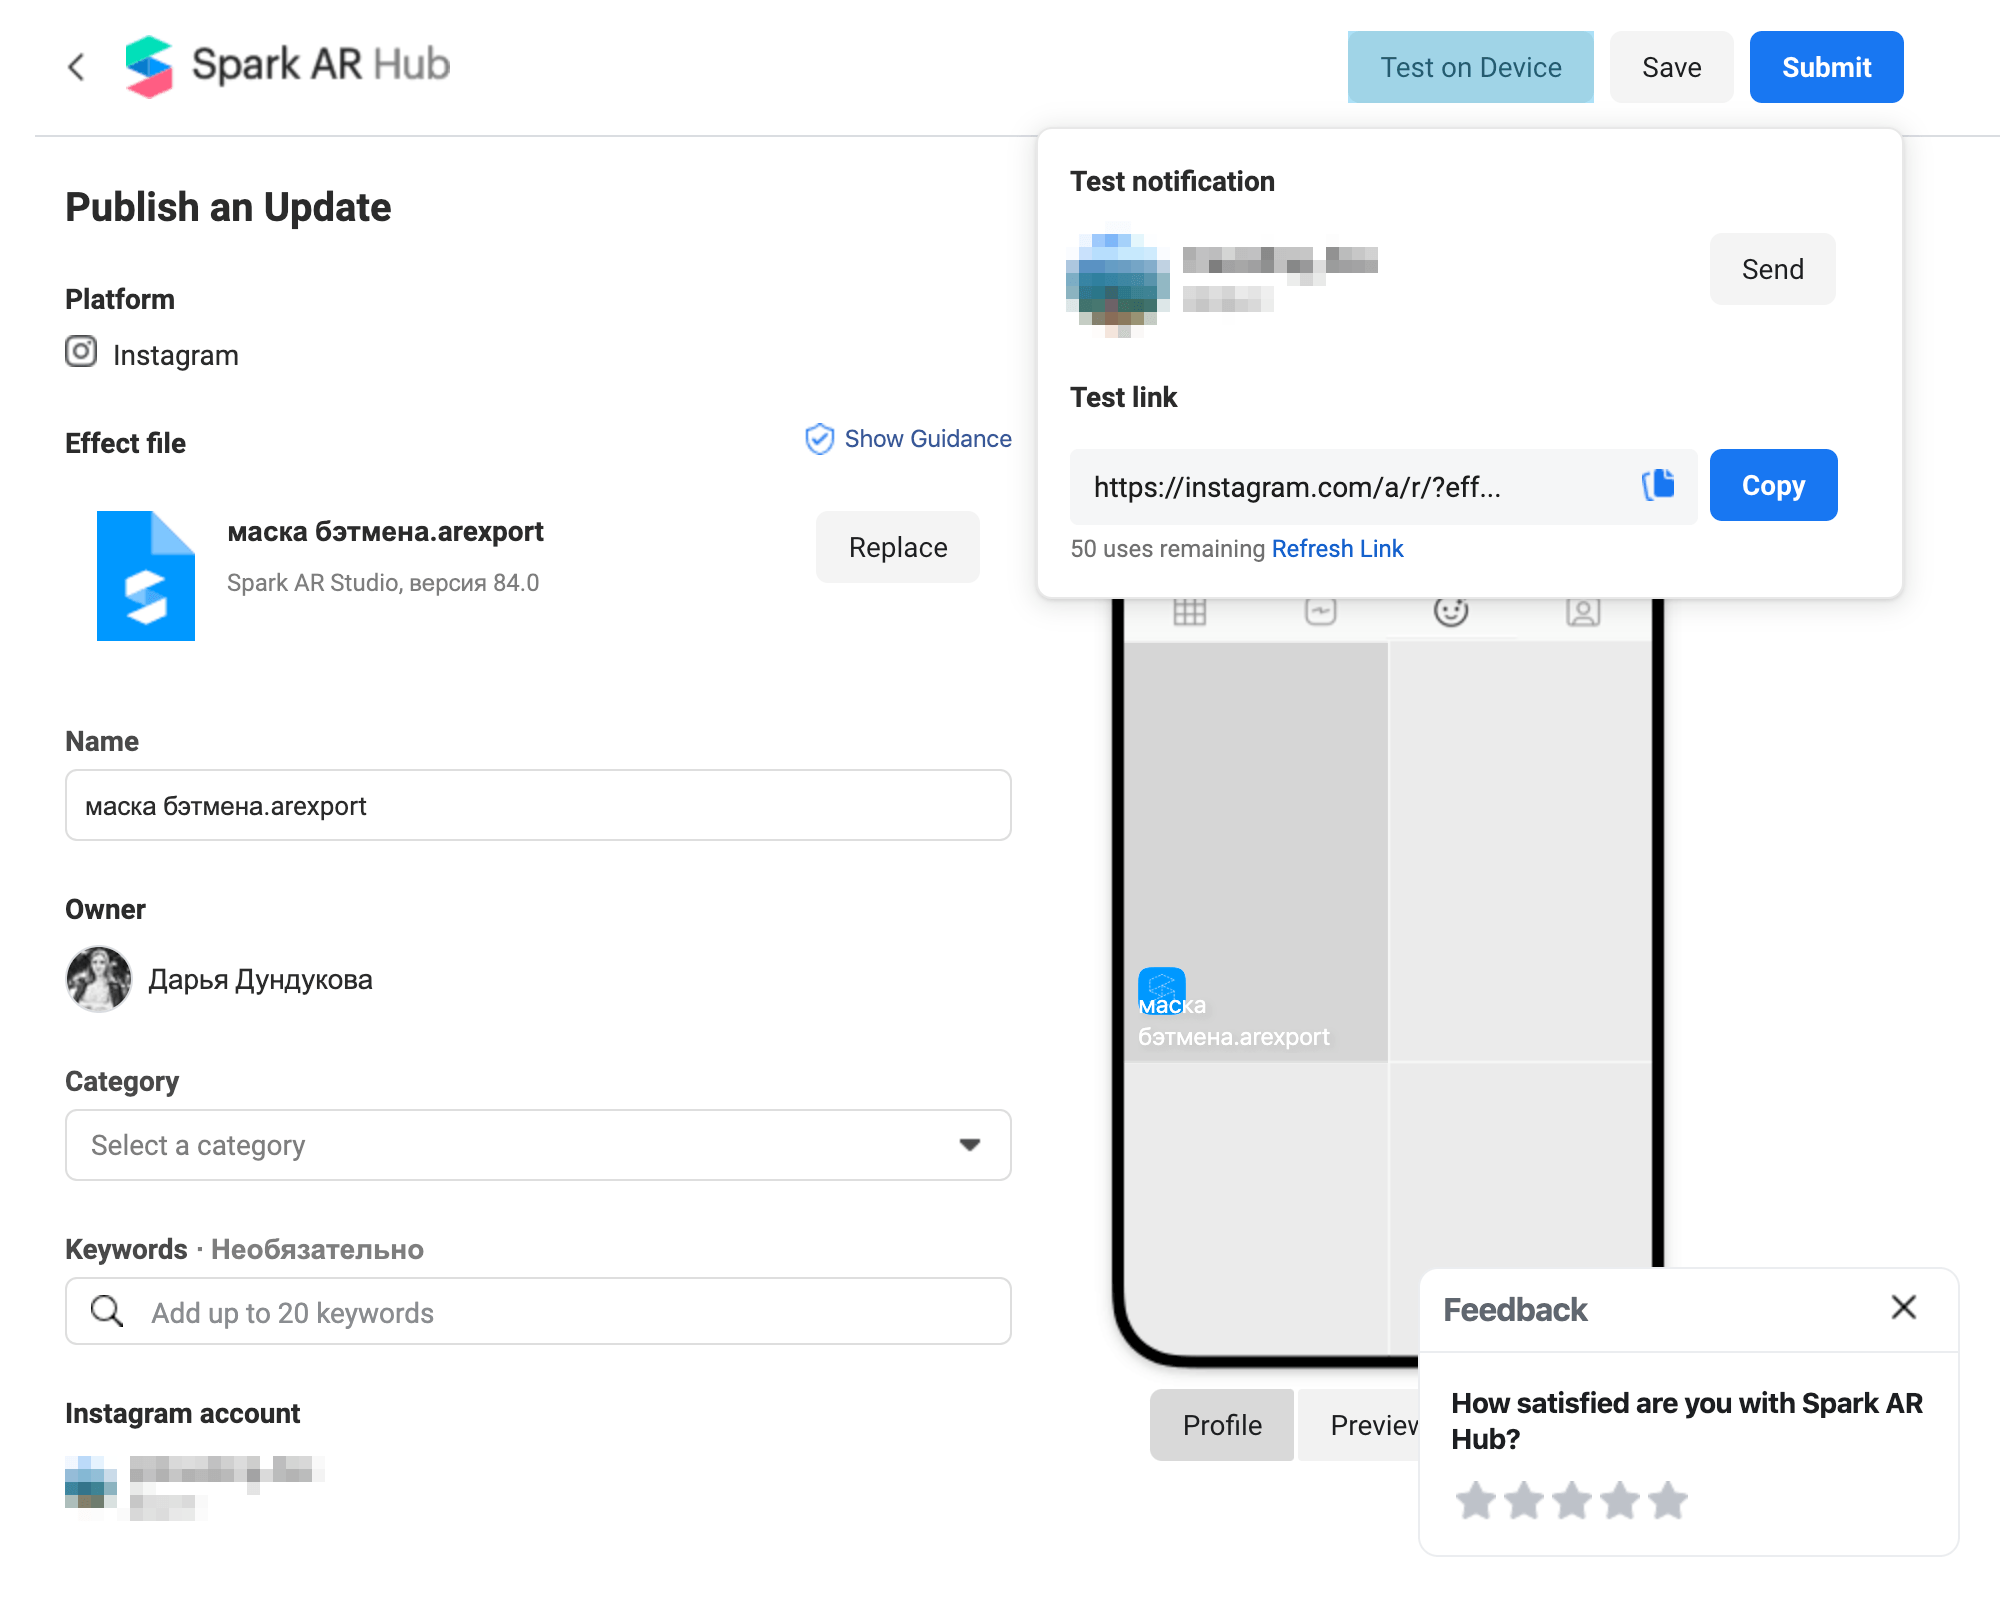Send the test notification
The image size is (2000, 1600).
[x=1773, y=269]
